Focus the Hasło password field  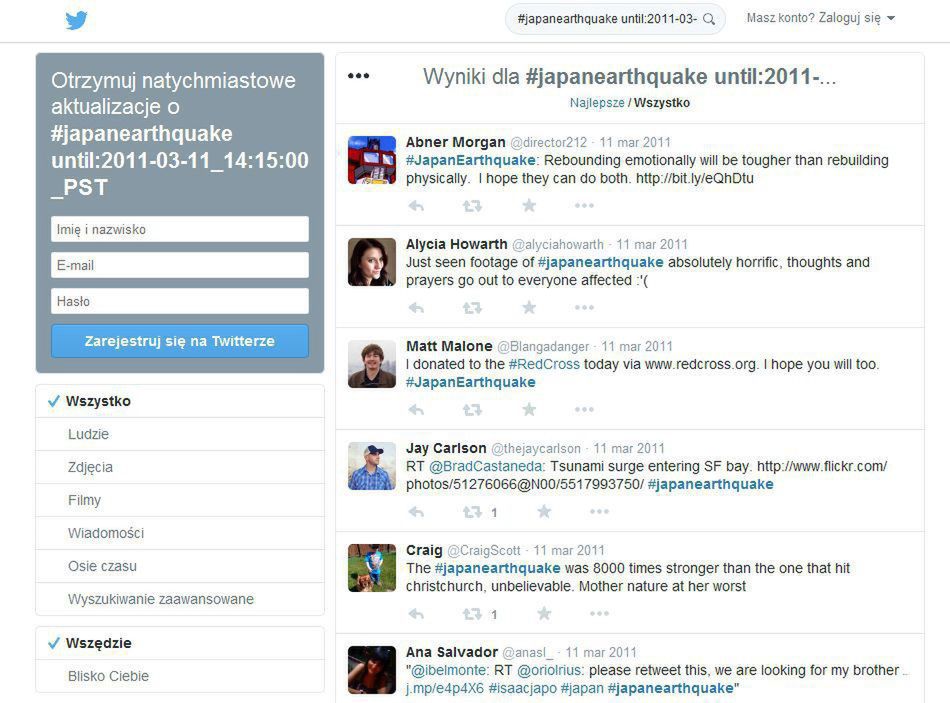pyautogui.click(x=180, y=301)
